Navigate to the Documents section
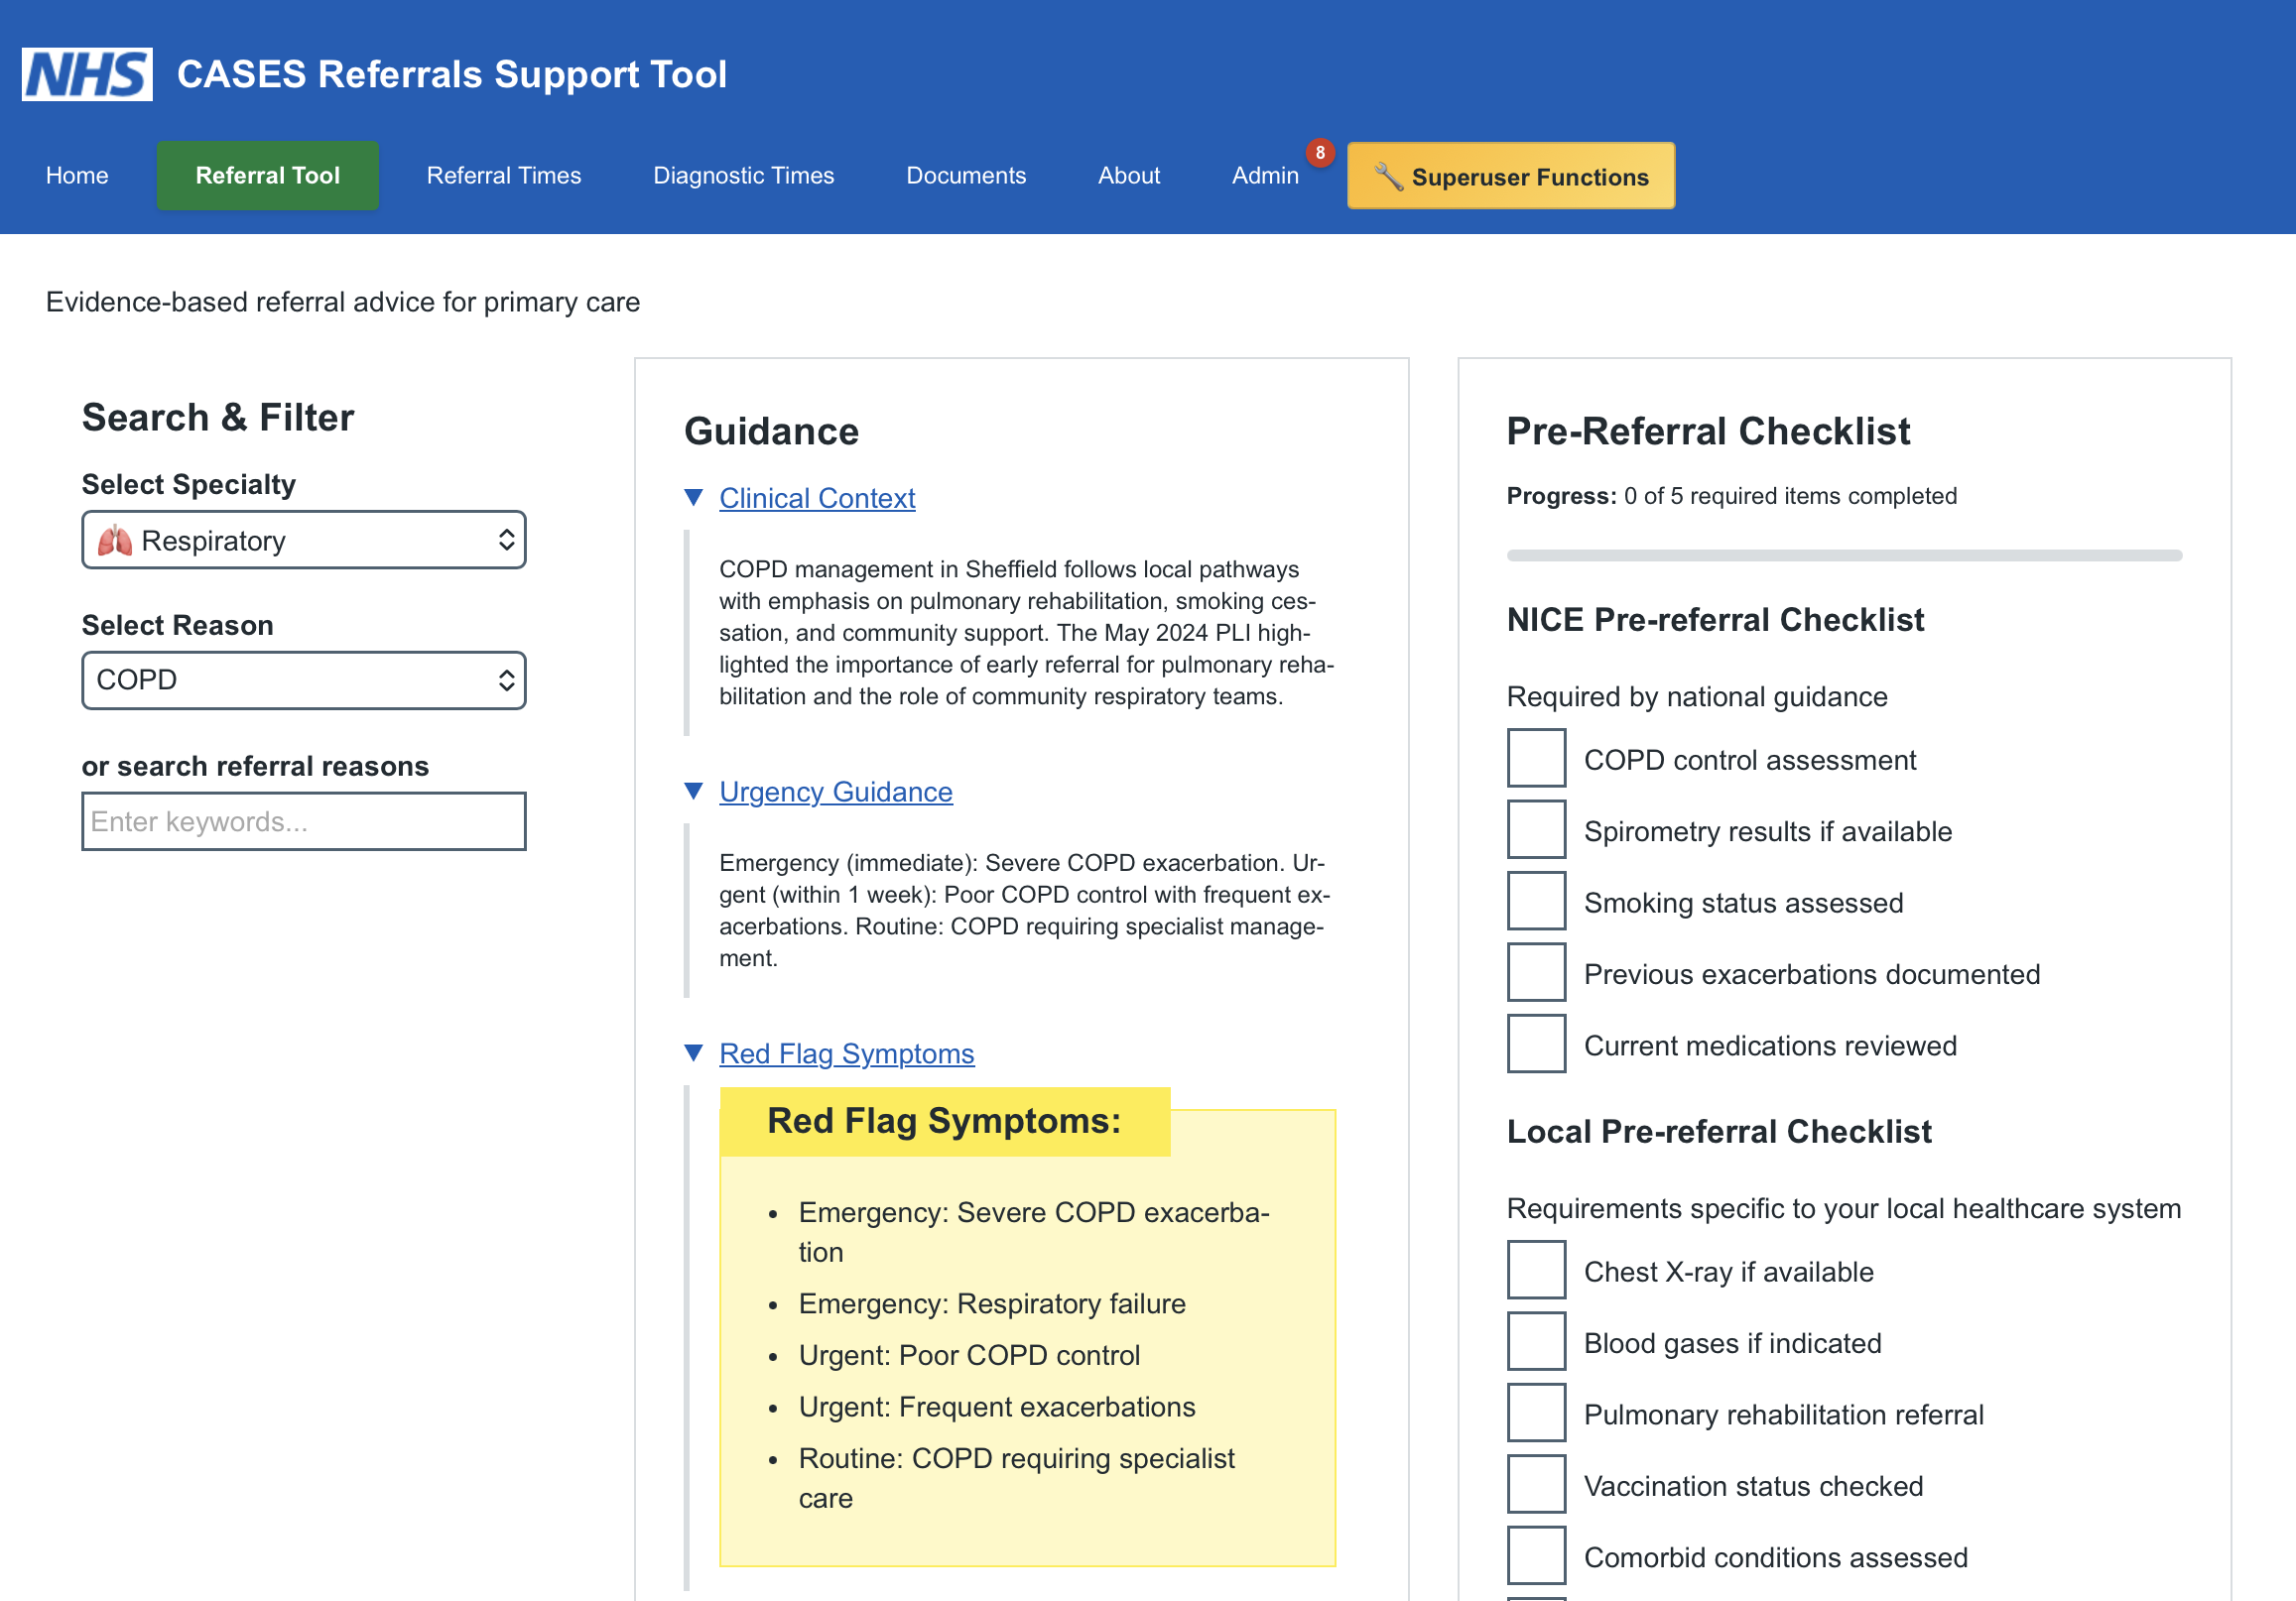The height and width of the screenshot is (1601, 2296). point(966,175)
